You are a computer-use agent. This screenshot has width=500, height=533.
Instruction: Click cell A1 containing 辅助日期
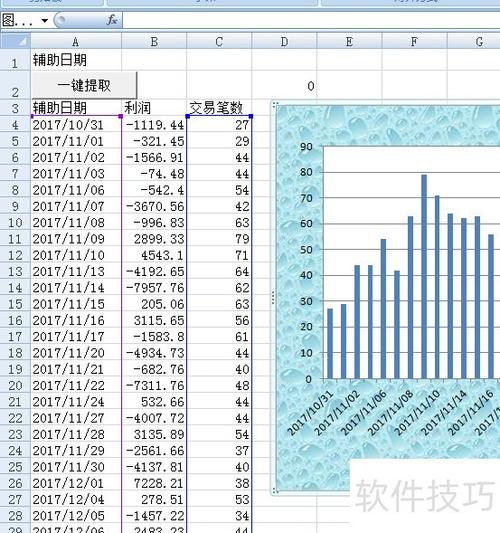[x=76, y=60]
